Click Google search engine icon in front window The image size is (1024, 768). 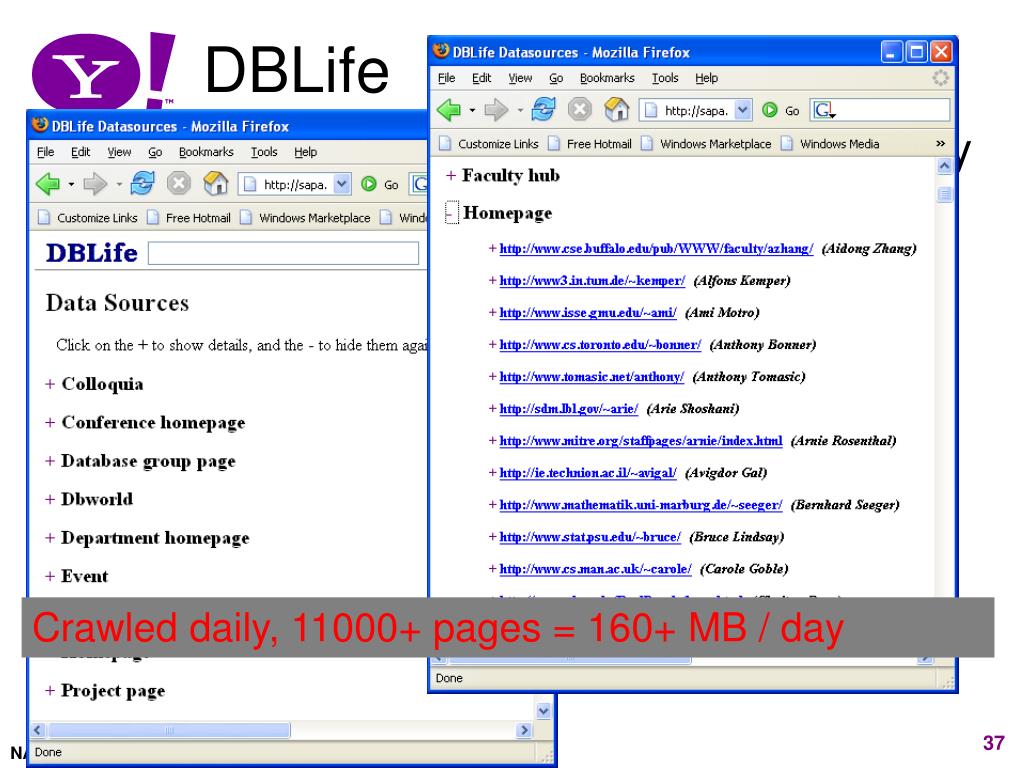[824, 110]
